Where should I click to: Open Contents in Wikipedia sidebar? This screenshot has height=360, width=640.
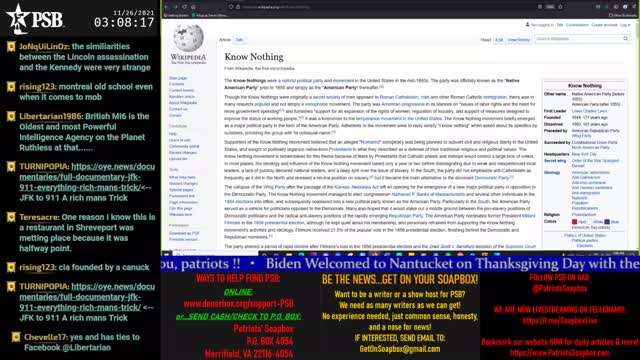coord(176,84)
